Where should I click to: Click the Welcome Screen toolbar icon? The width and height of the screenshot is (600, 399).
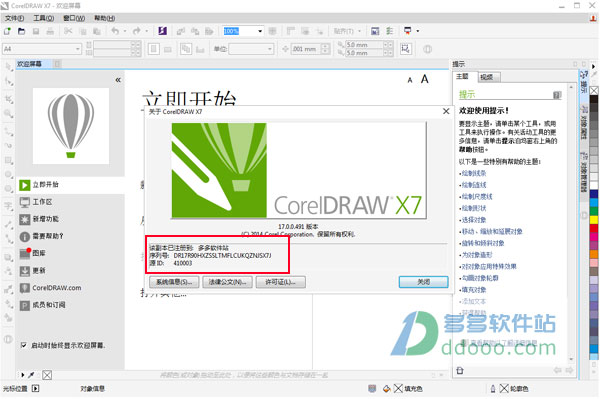(x=375, y=31)
